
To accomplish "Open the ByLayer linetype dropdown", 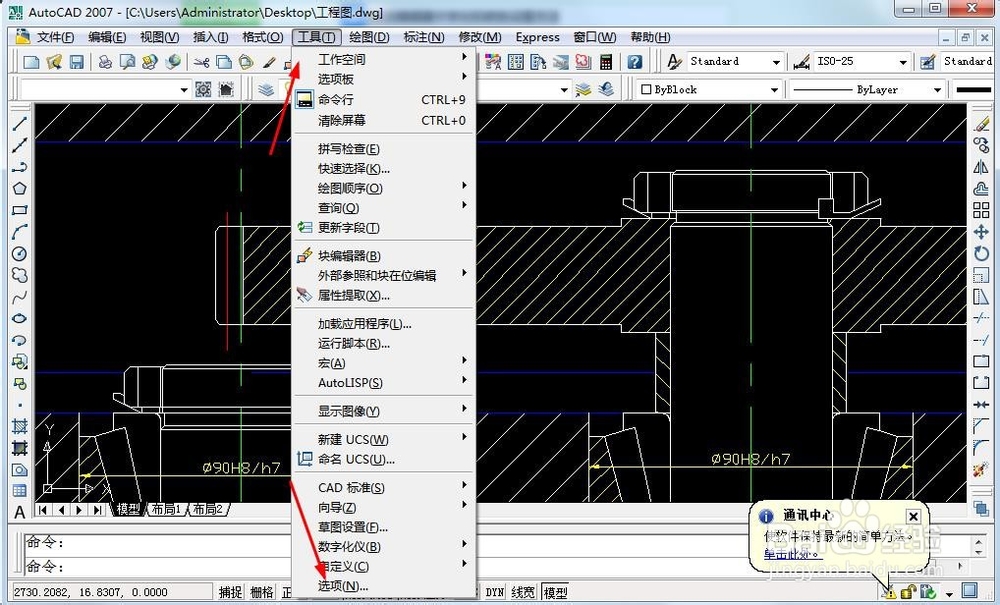I will [x=938, y=90].
